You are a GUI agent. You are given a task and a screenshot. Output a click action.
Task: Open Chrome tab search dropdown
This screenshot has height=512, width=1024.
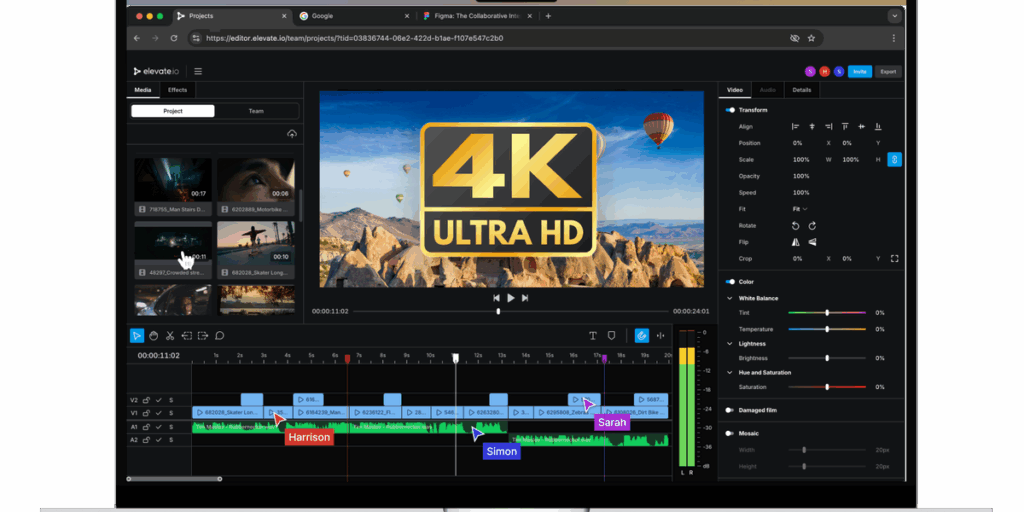coord(894,16)
